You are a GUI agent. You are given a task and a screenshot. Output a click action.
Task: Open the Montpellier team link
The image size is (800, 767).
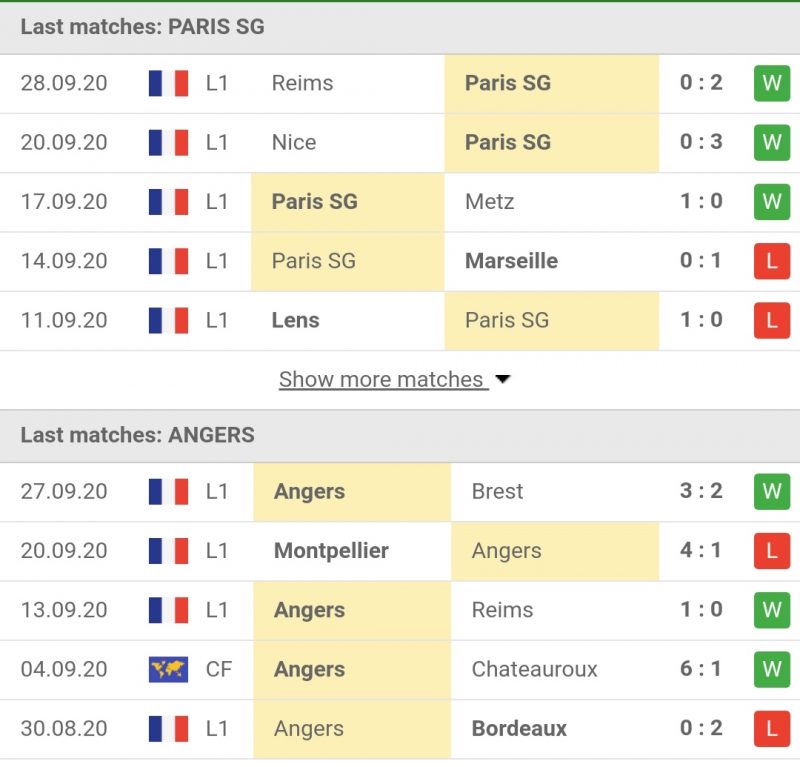[x=331, y=550]
